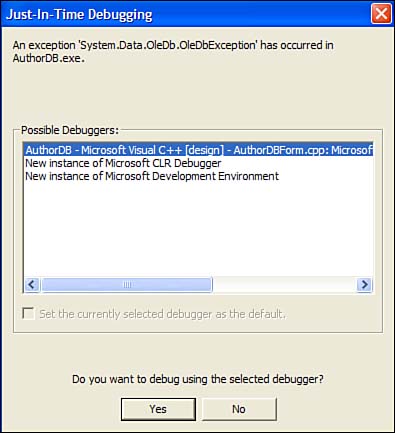
Task: Click 'has occurred in' text of the message
Action: [x=297, y=45]
